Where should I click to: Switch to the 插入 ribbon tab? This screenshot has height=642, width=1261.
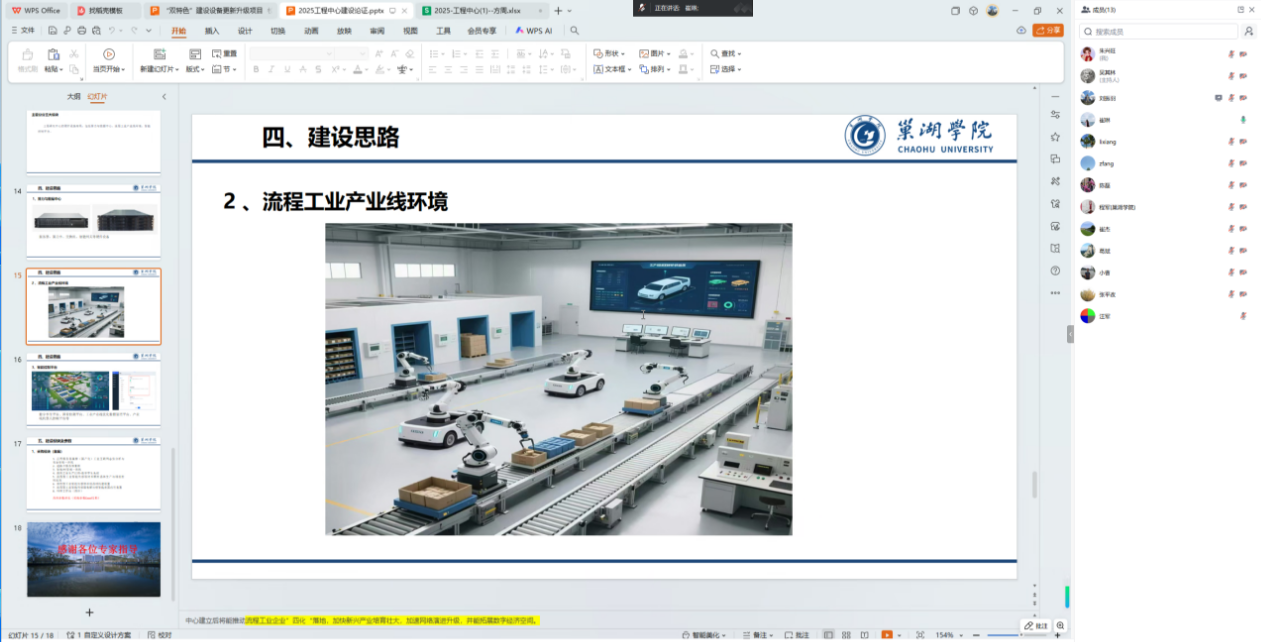click(x=212, y=31)
